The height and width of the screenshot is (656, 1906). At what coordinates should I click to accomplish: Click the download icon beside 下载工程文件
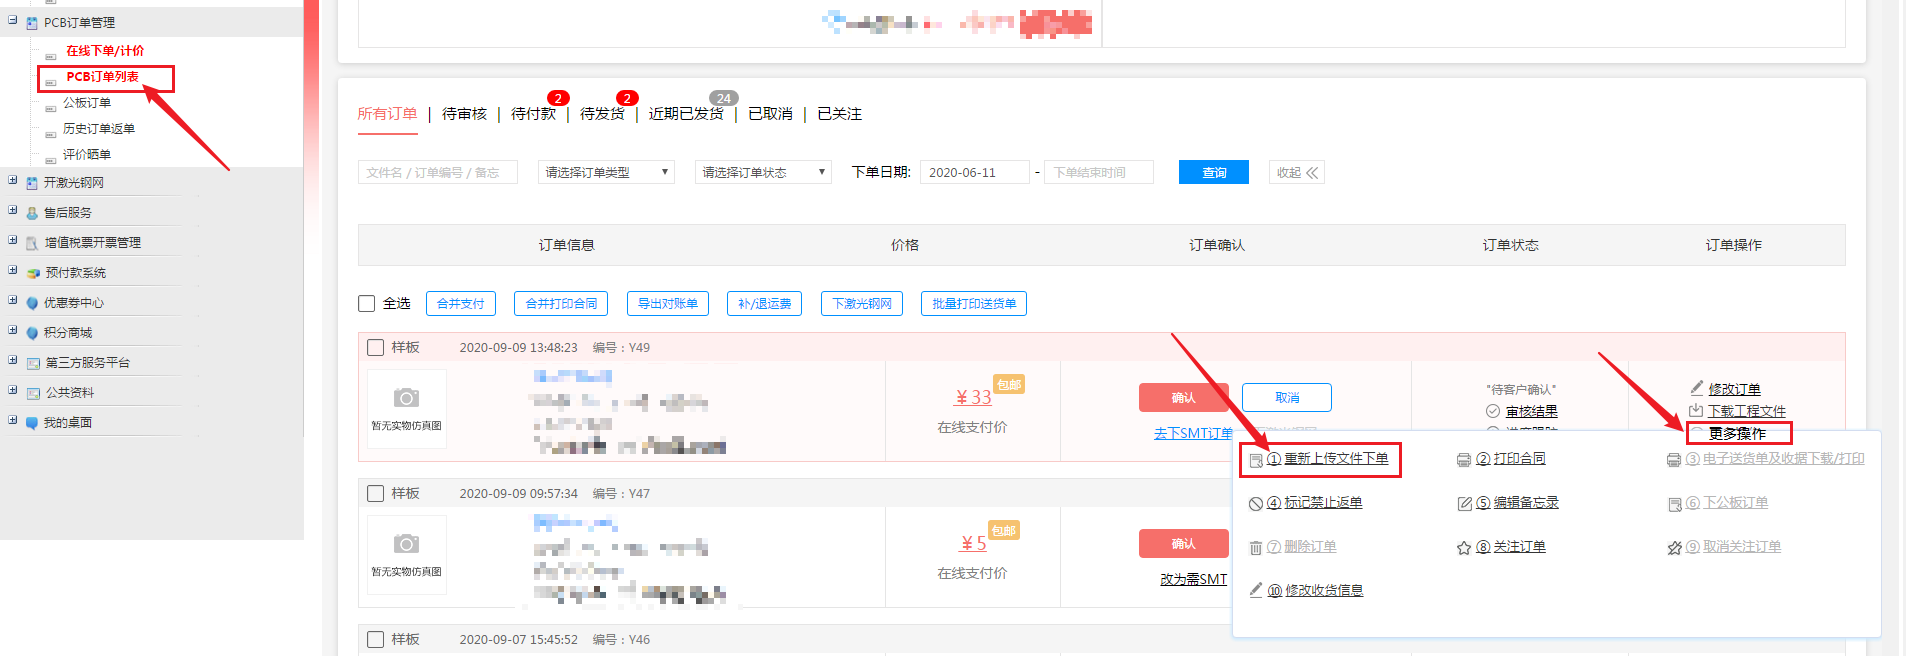1696,410
